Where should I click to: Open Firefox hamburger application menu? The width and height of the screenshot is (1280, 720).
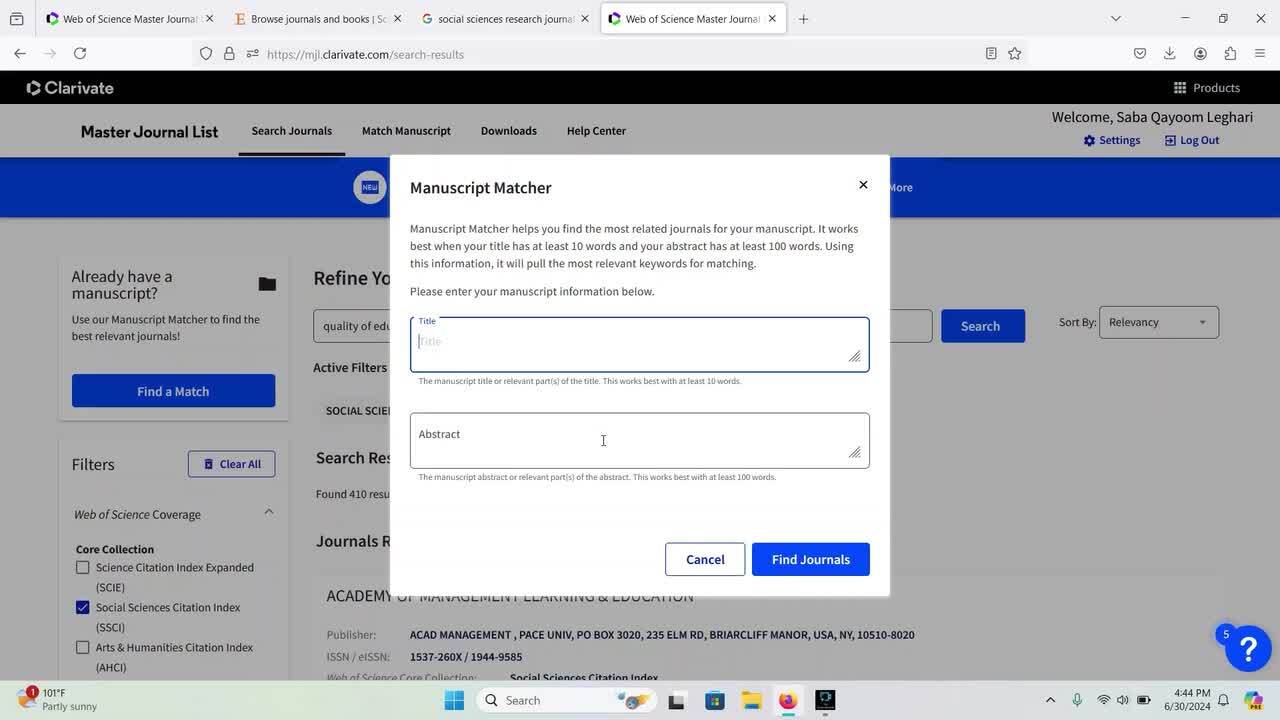point(1259,54)
